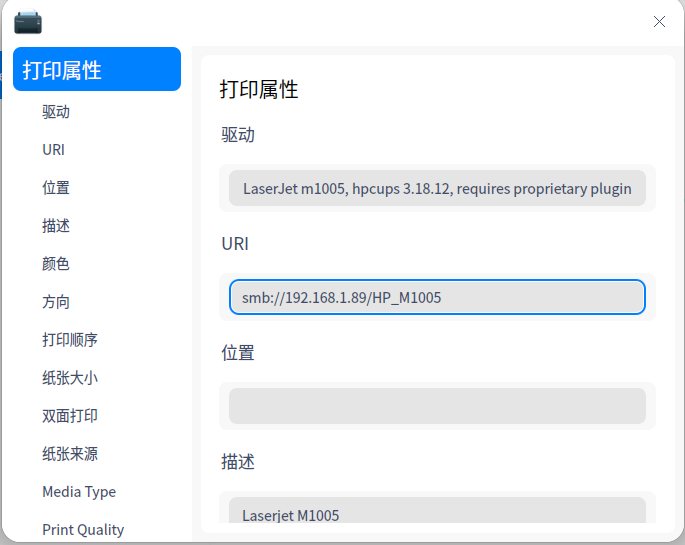Click the 驱动 label above driver field

238,135
